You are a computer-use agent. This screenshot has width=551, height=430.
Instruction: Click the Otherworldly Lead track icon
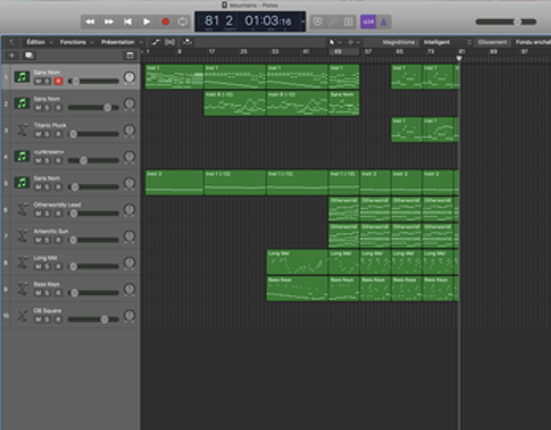(22, 209)
